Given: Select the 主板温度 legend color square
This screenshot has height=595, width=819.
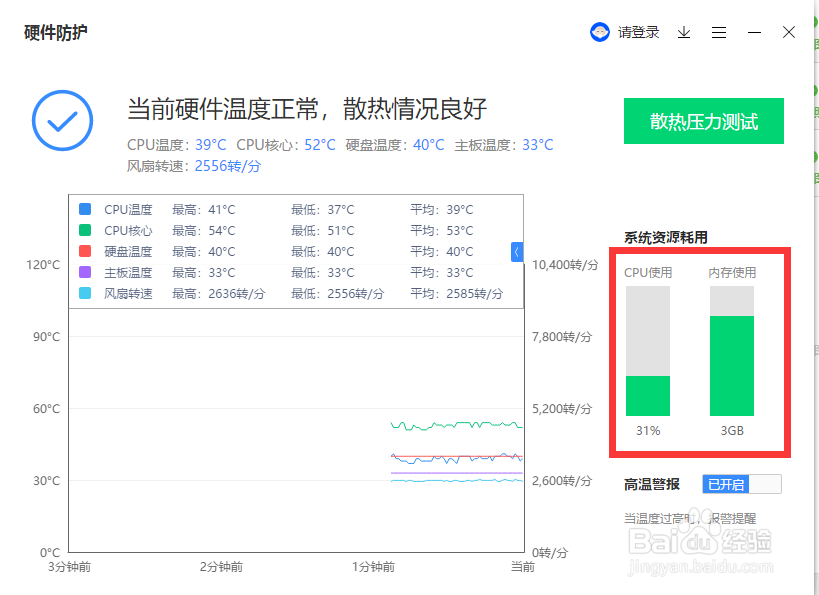Looking at the screenshot, I should pos(84,272).
